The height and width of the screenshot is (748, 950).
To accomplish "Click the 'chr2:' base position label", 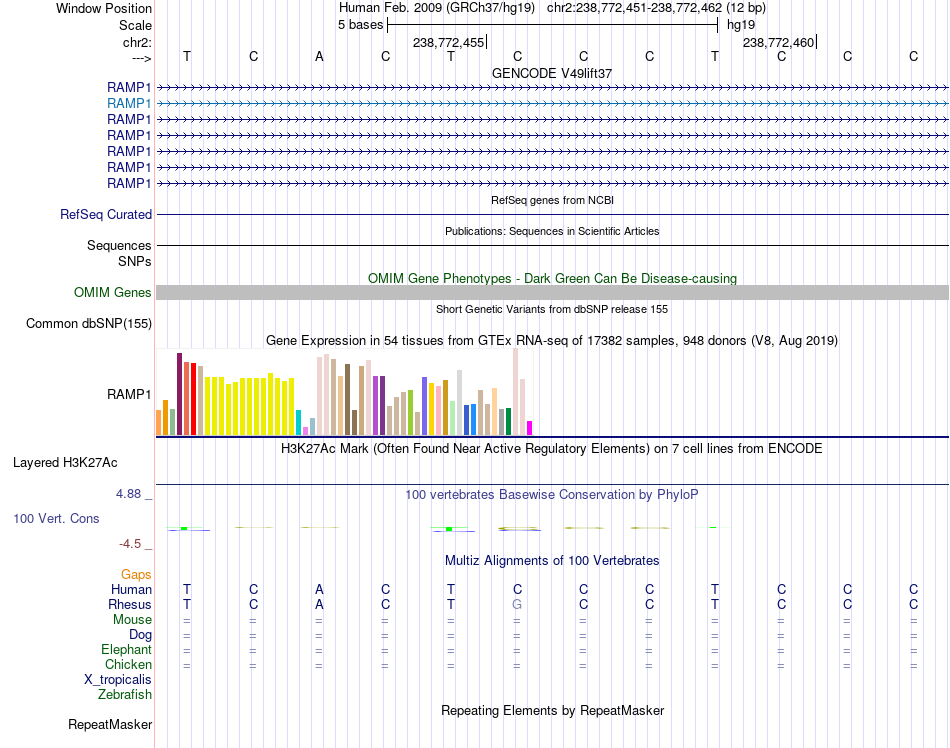I will click(137, 42).
